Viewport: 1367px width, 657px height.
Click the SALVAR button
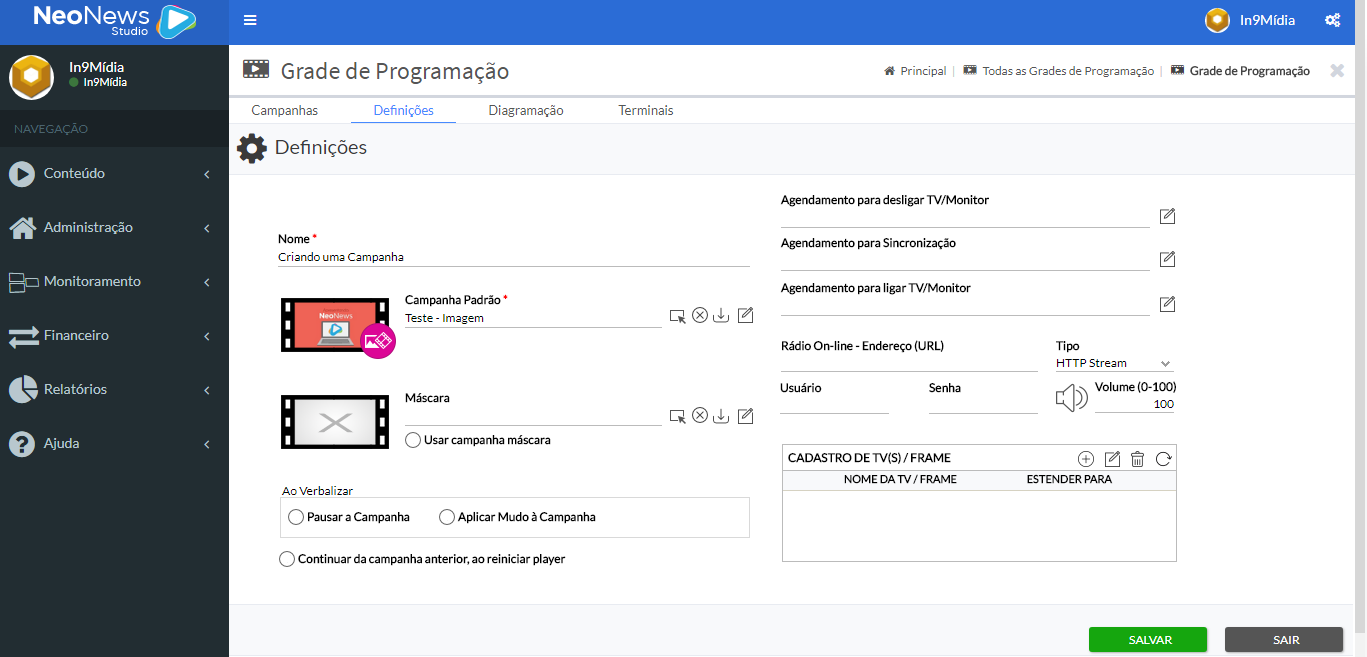coord(1148,639)
